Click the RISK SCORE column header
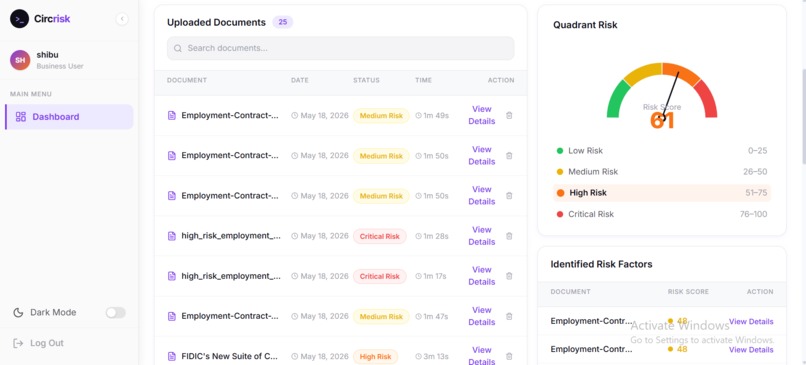The width and height of the screenshot is (806, 365). point(688,291)
